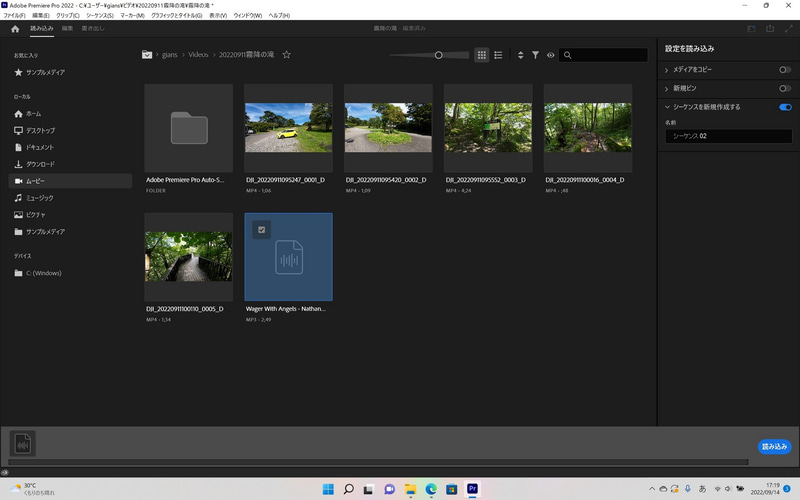The height and width of the screenshot is (500, 800).
Task: Toggle the 新規ビン switch
Action: click(785, 88)
